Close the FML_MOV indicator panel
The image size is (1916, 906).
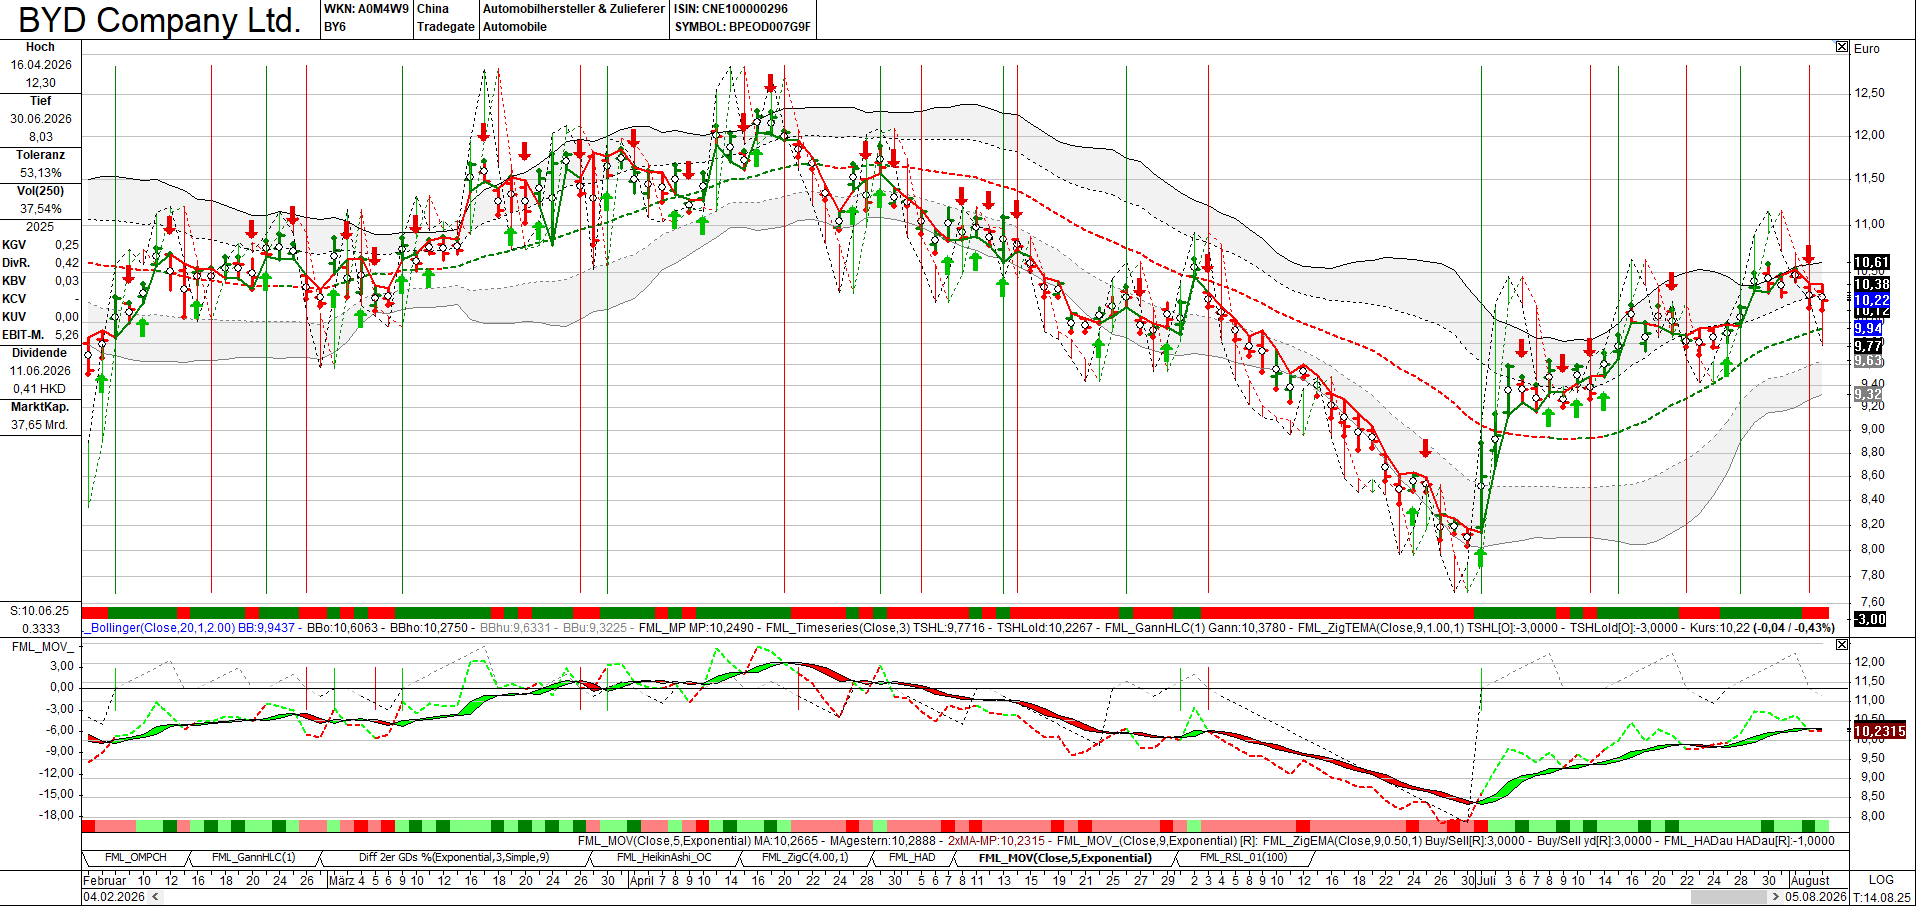[x=1842, y=645]
